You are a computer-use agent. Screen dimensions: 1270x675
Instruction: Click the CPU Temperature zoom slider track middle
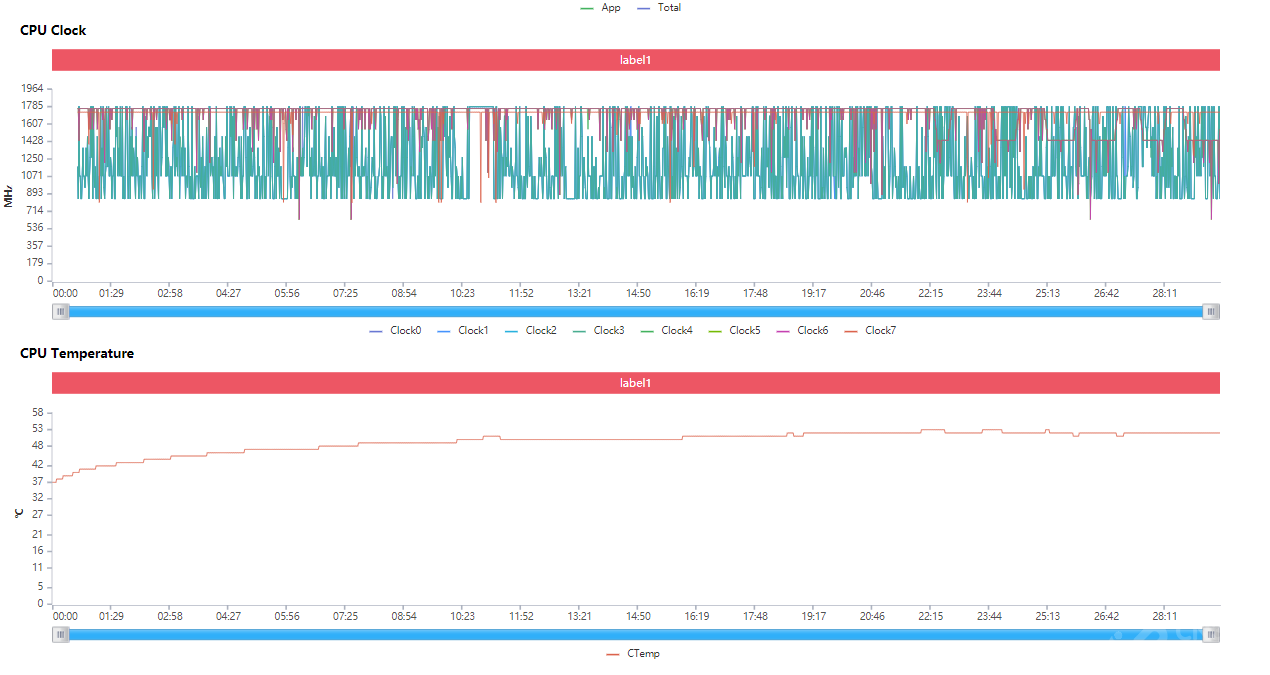tap(635, 634)
